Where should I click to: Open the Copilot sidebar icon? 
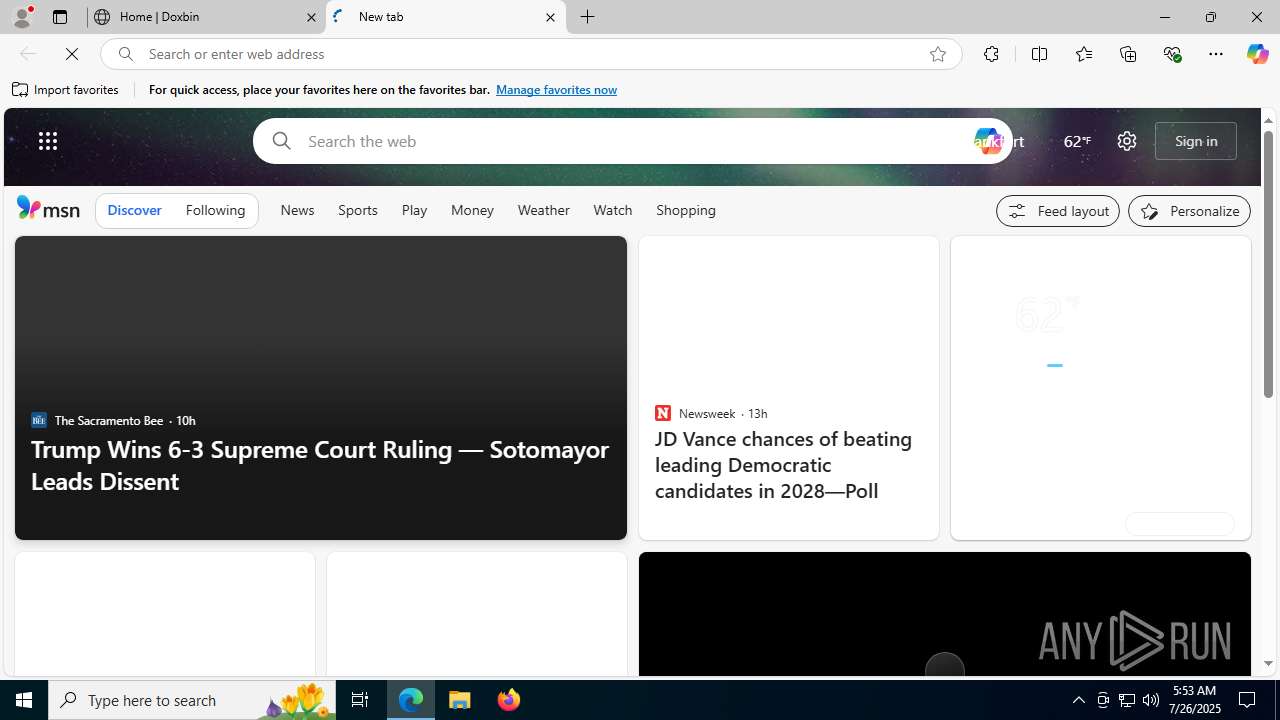tap(1257, 54)
